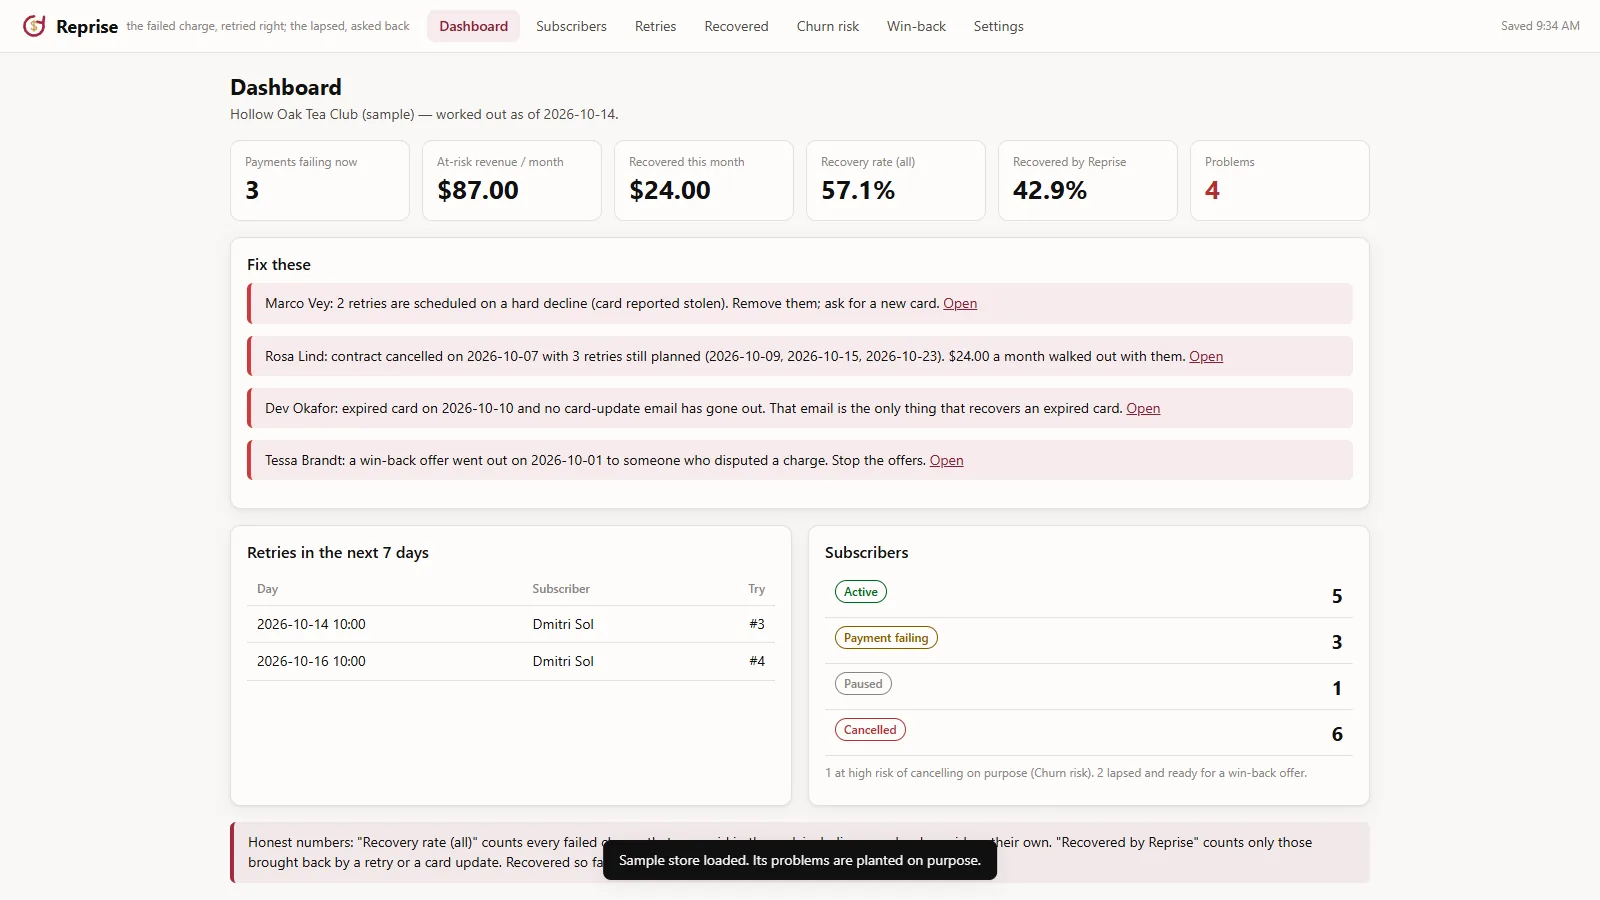Viewport: 1600px width, 900px height.
Task: Open the Dev Okafor expired card link
Action: 1143,408
